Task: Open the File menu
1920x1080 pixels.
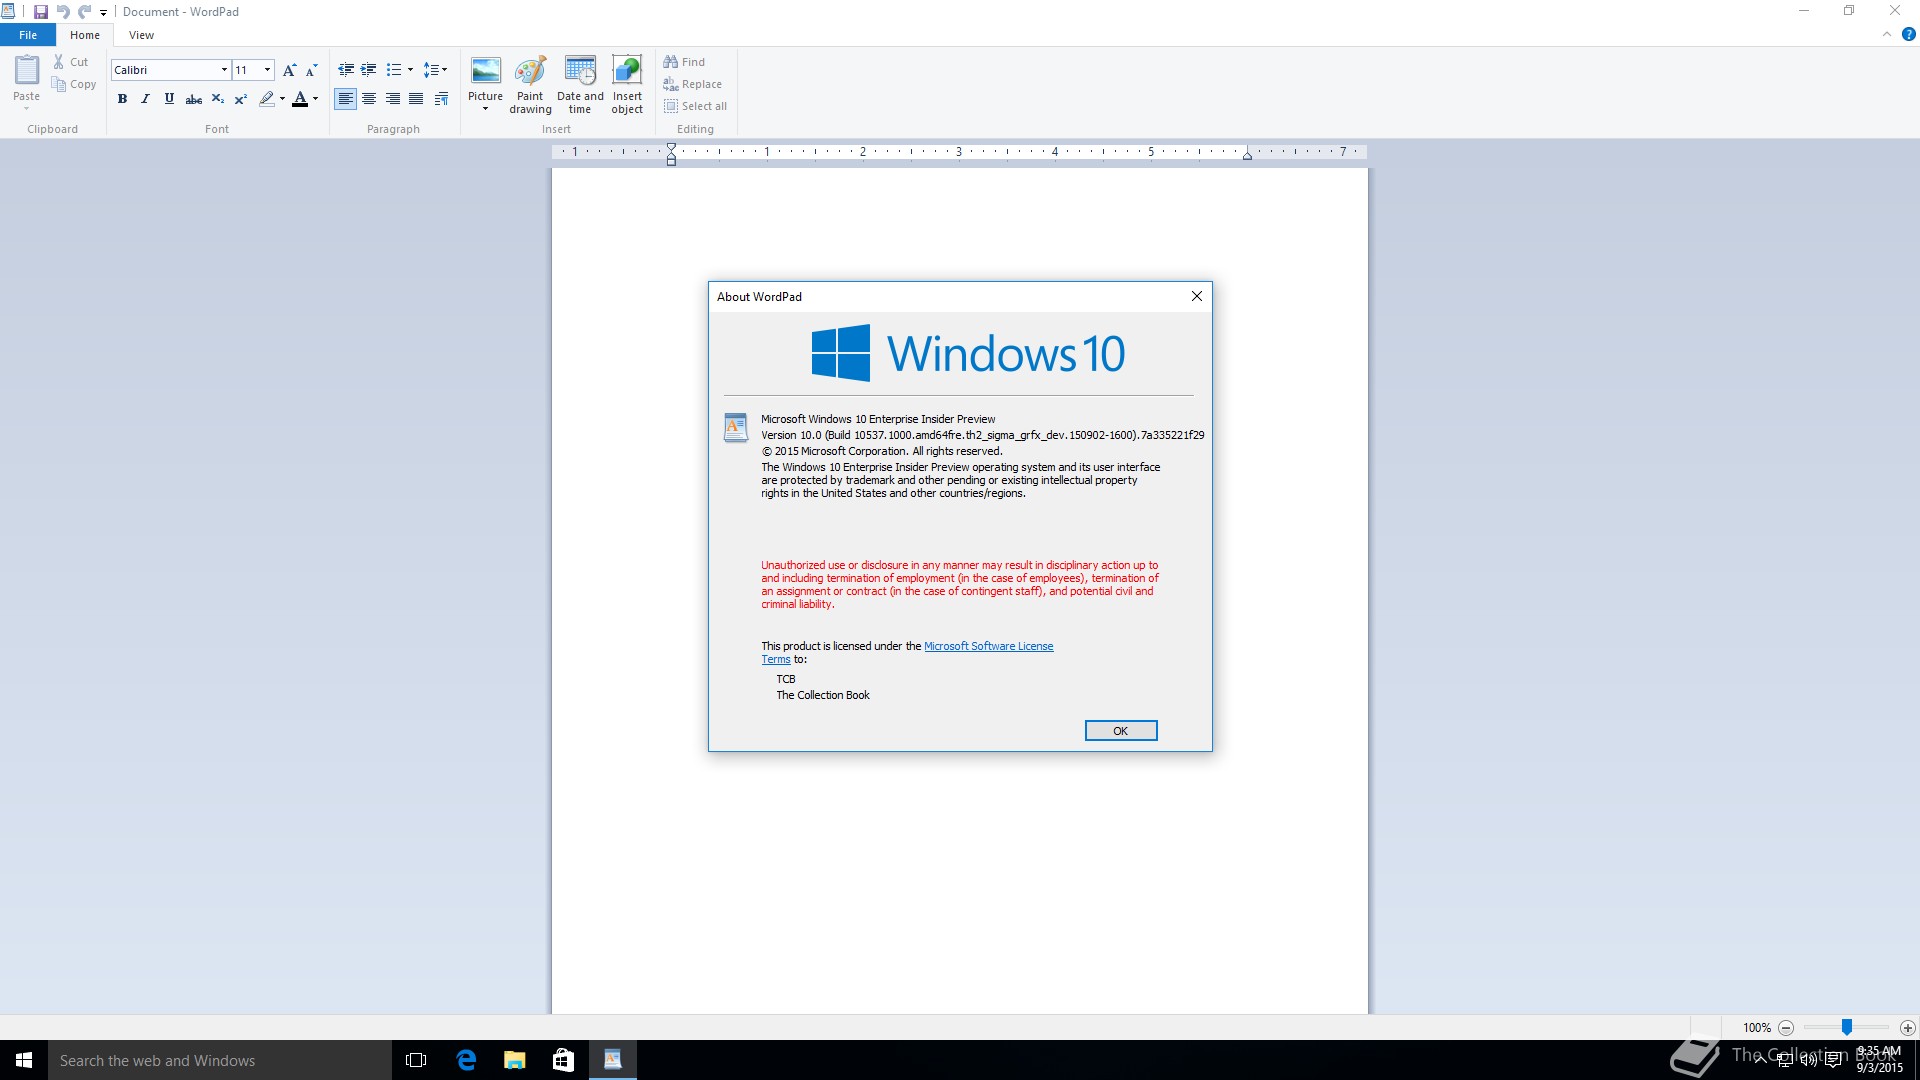Action: (28, 35)
